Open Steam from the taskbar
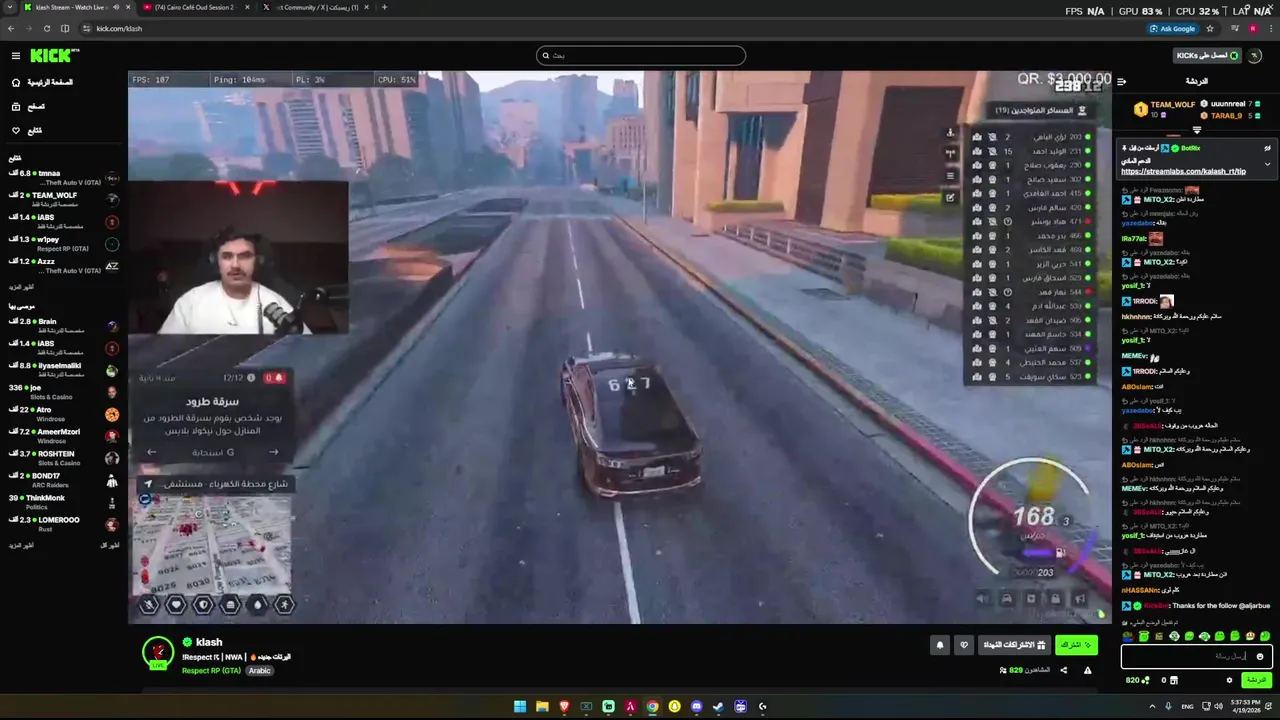1280x720 pixels. coord(718,707)
